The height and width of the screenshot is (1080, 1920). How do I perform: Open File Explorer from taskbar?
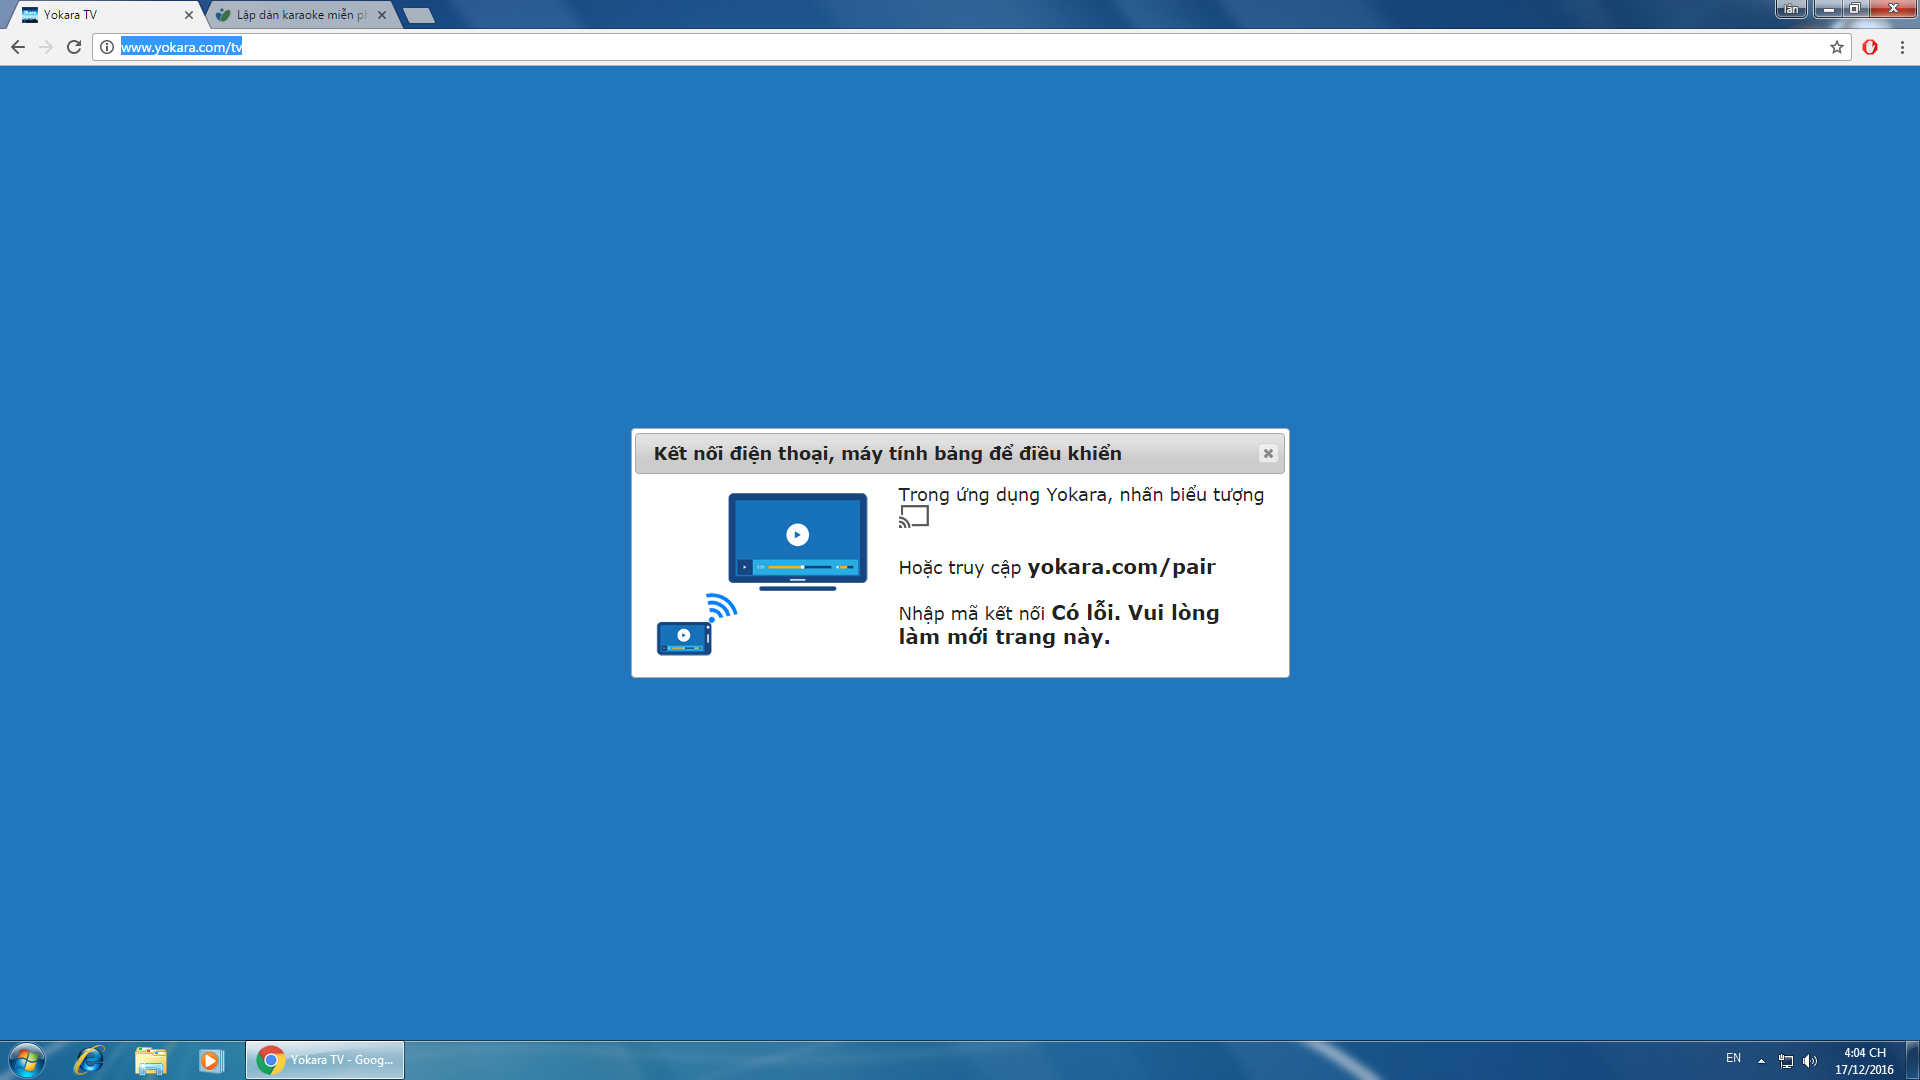click(151, 1060)
